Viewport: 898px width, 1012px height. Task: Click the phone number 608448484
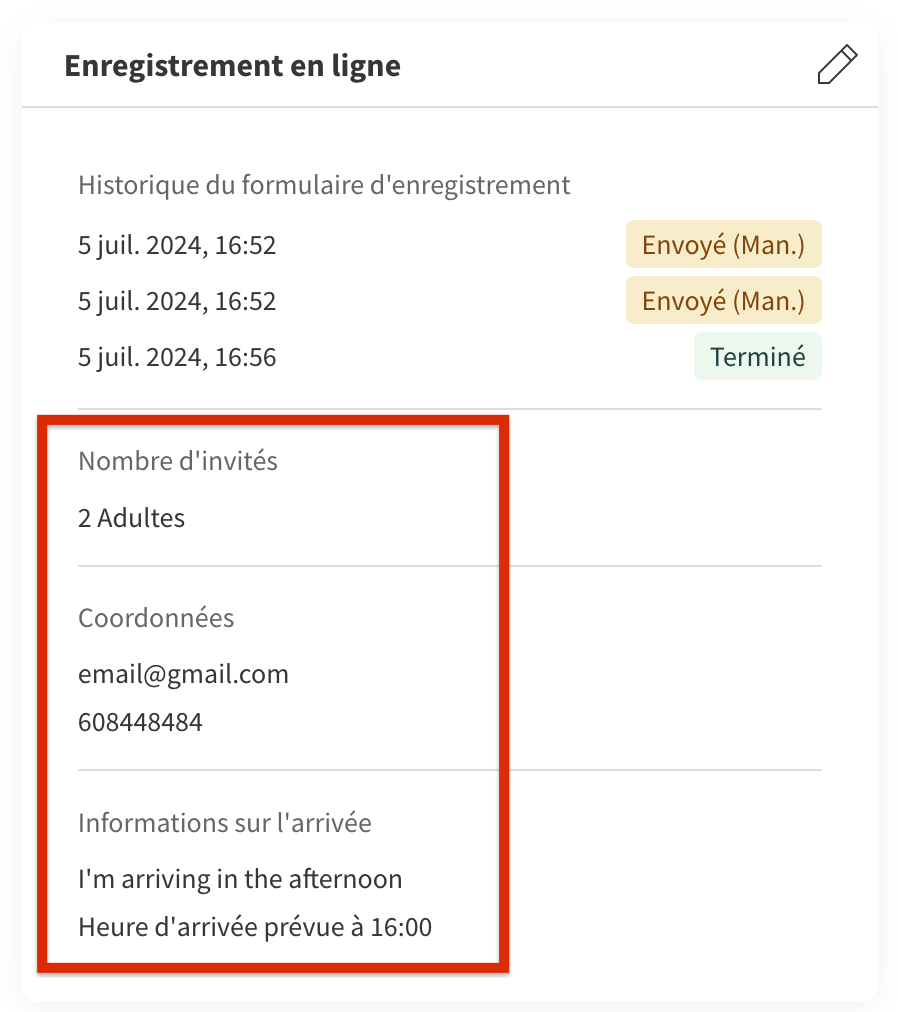pyautogui.click(x=140, y=722)
